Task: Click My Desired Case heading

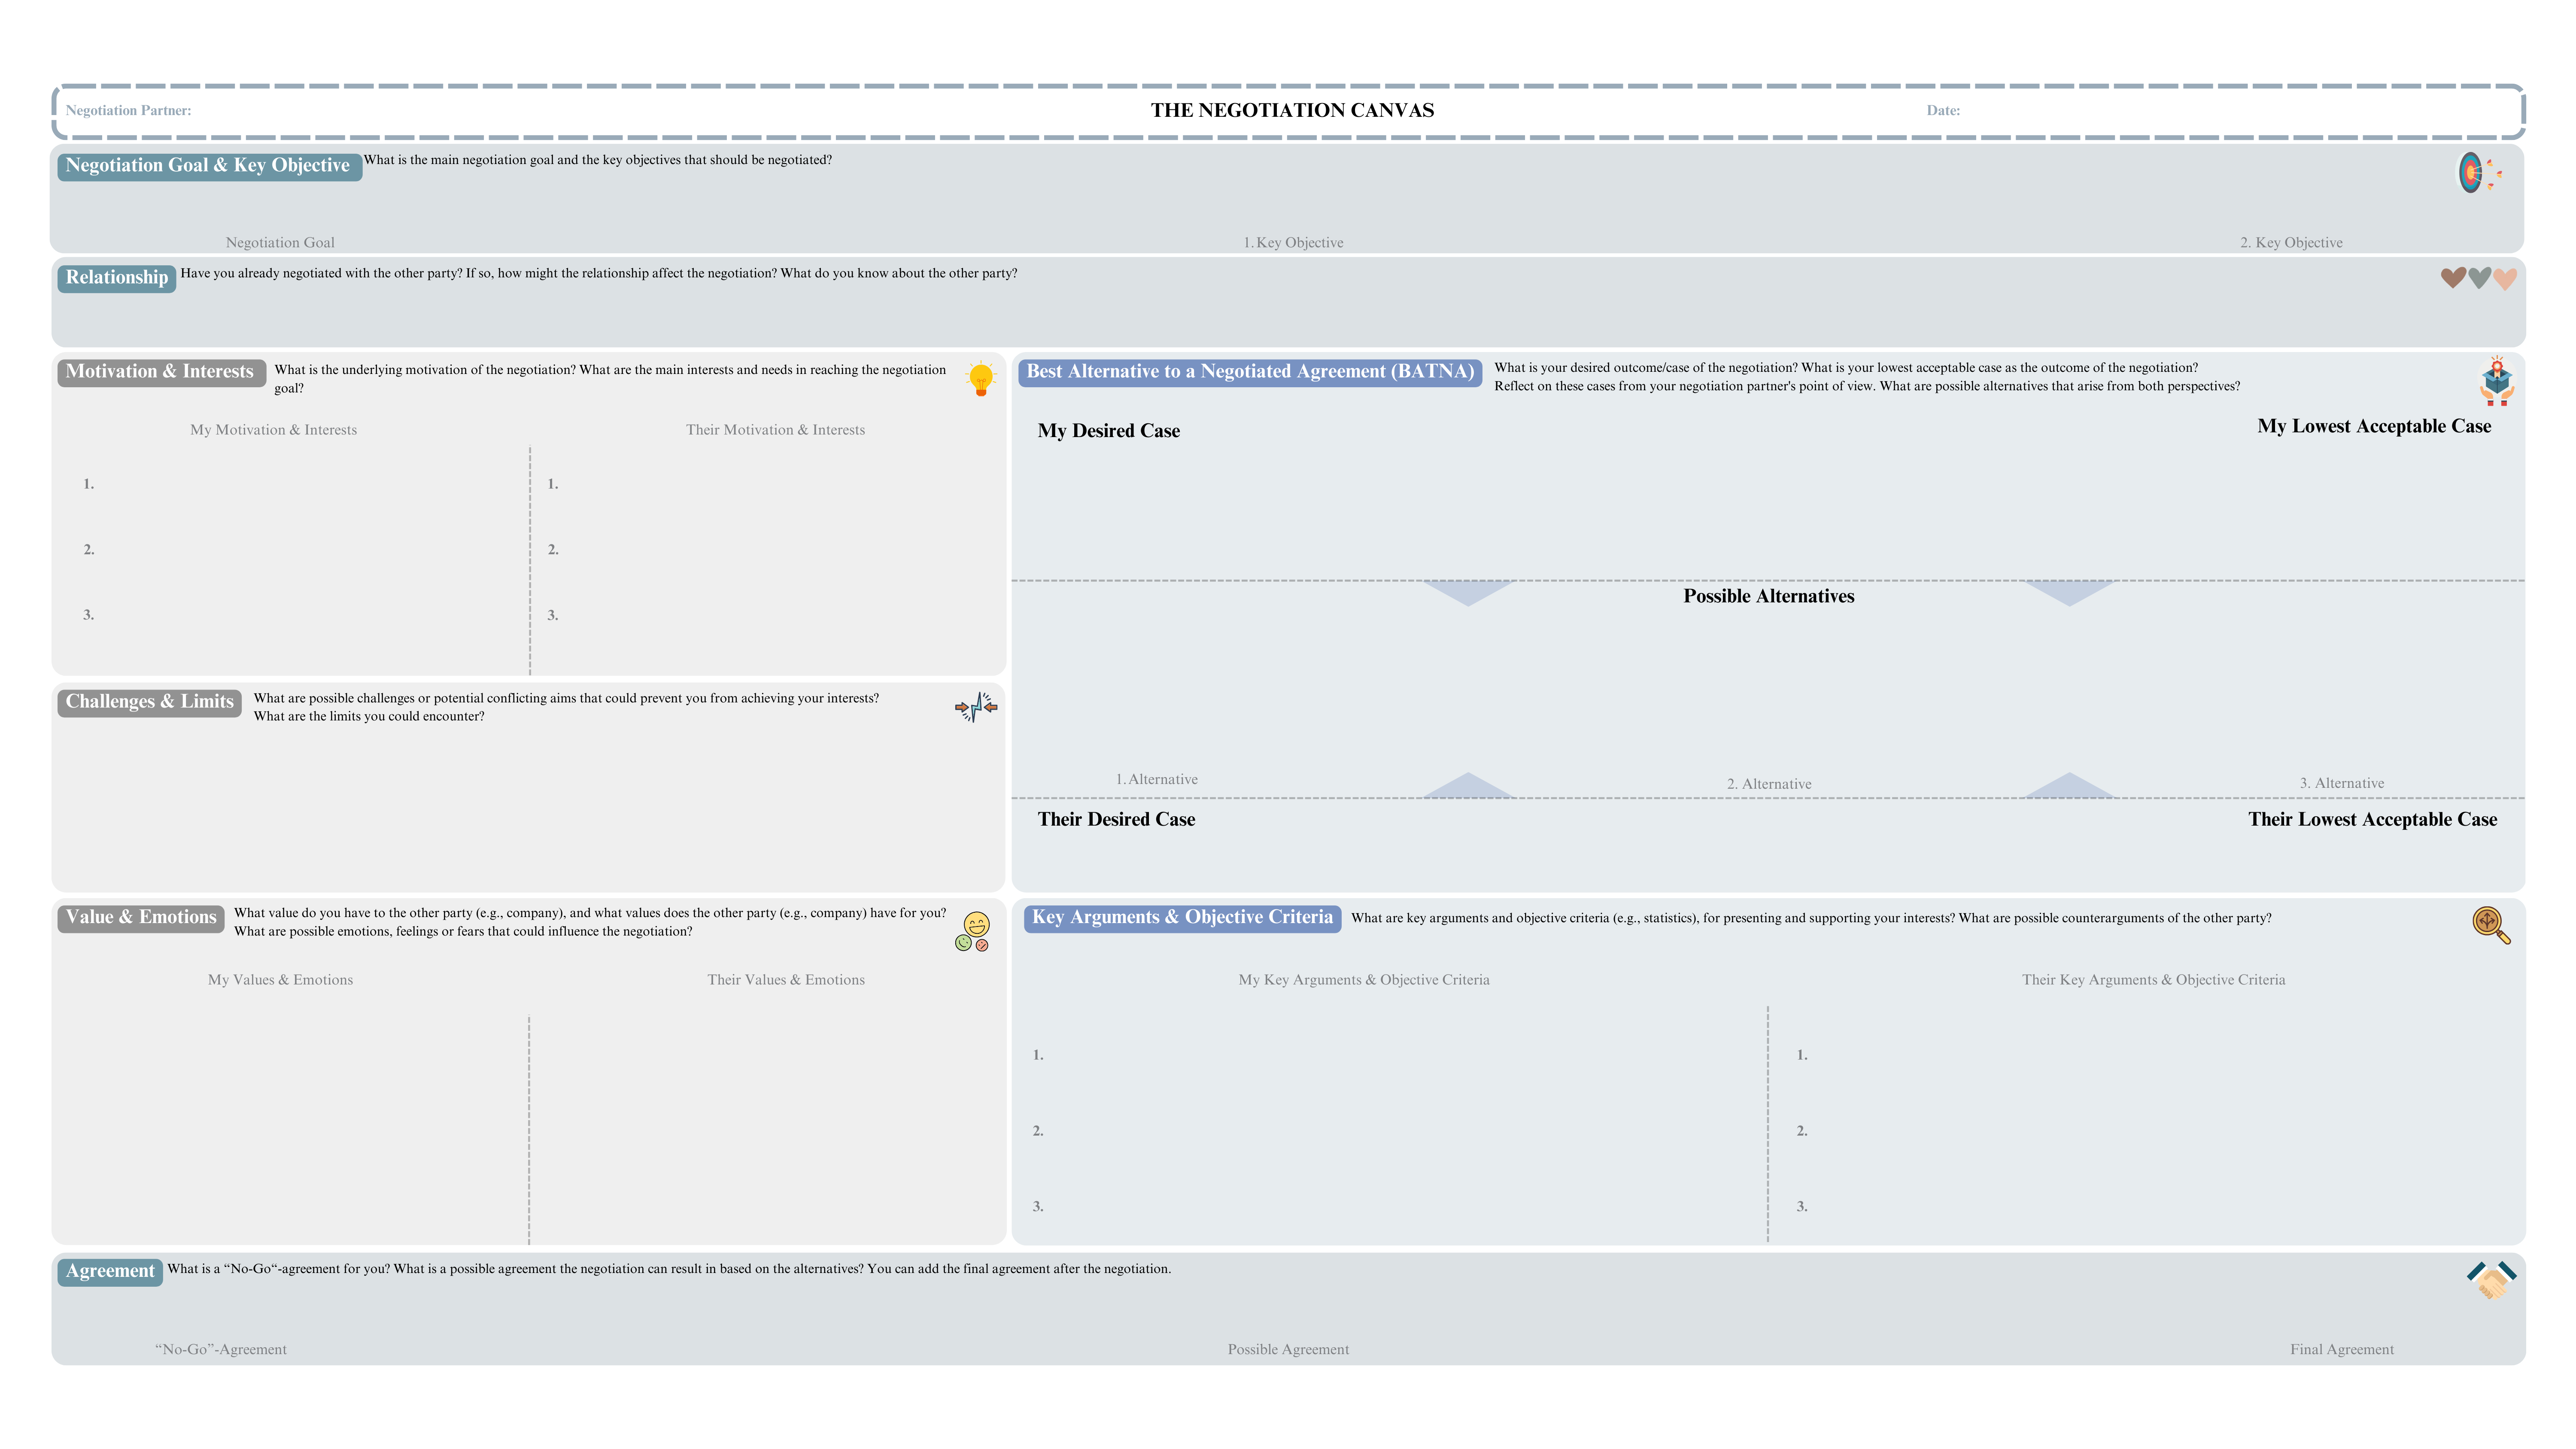Action: point(1108,431)
